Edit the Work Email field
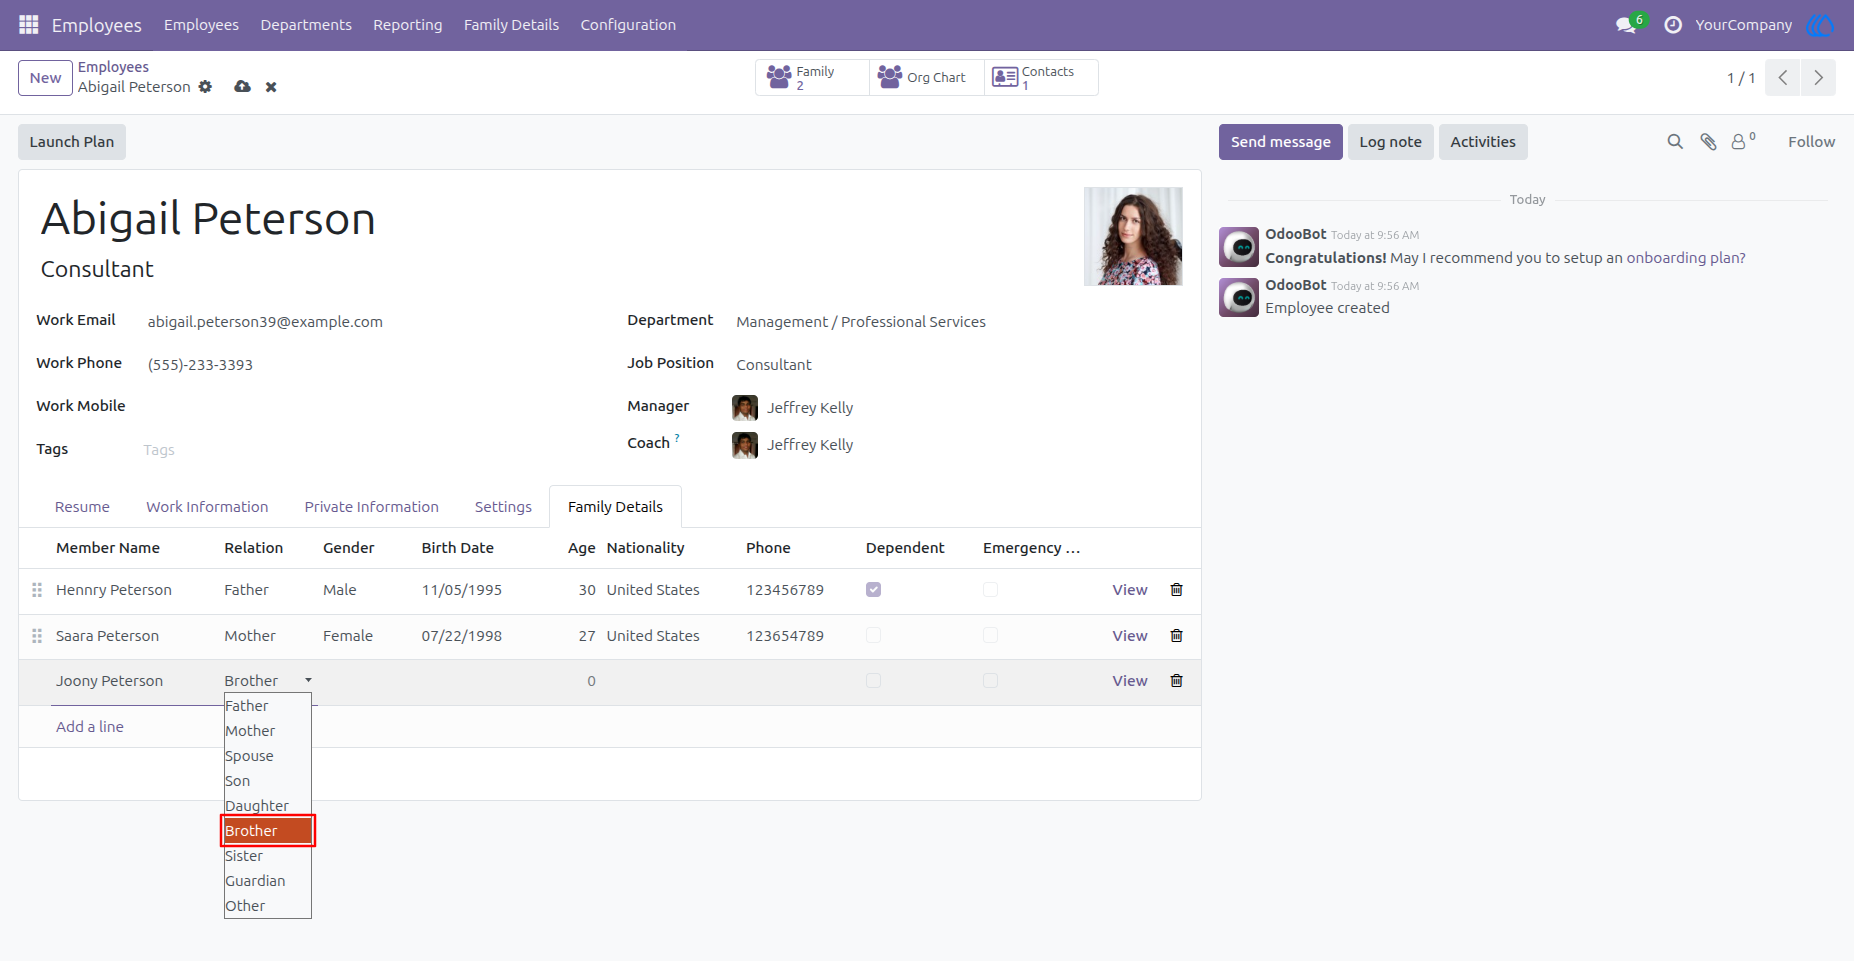1854x961 pixels. (366, 322)
